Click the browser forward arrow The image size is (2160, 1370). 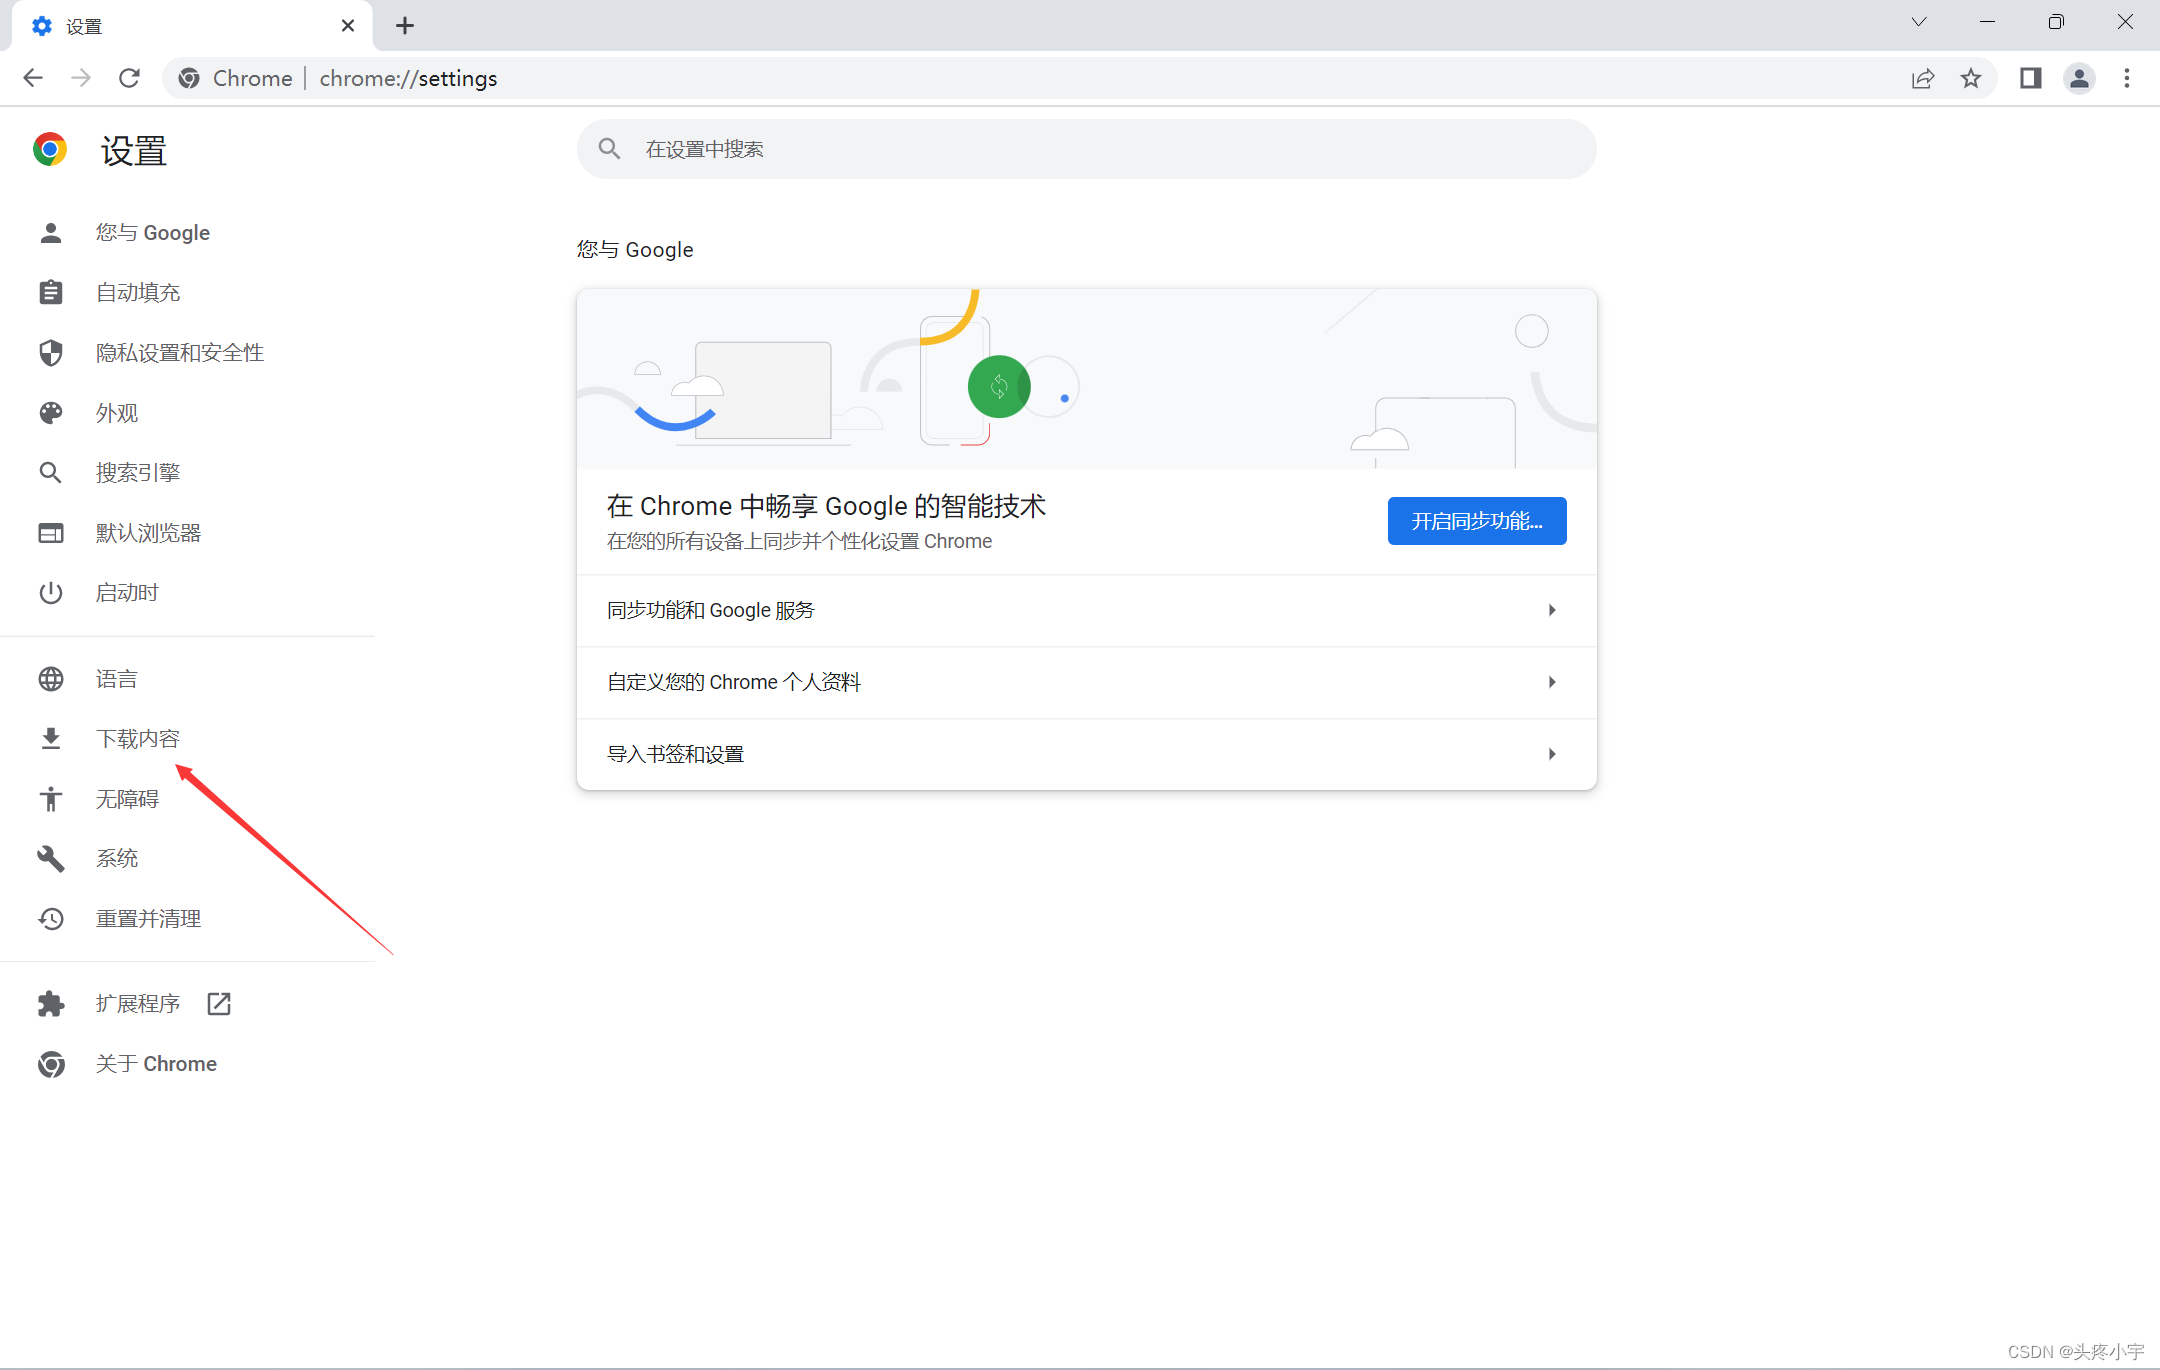tap(81, 78)
